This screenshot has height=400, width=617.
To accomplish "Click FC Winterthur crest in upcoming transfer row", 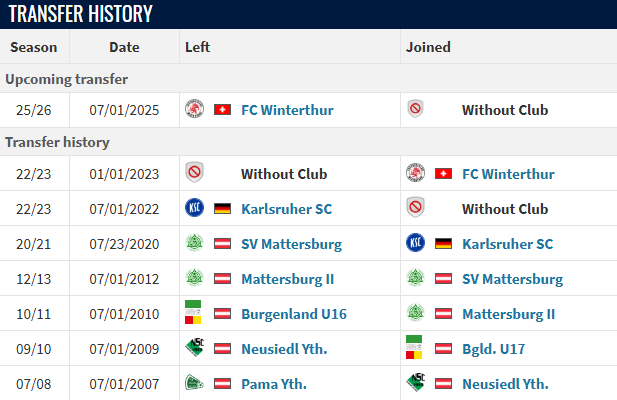I will click(x=194, y=109).
